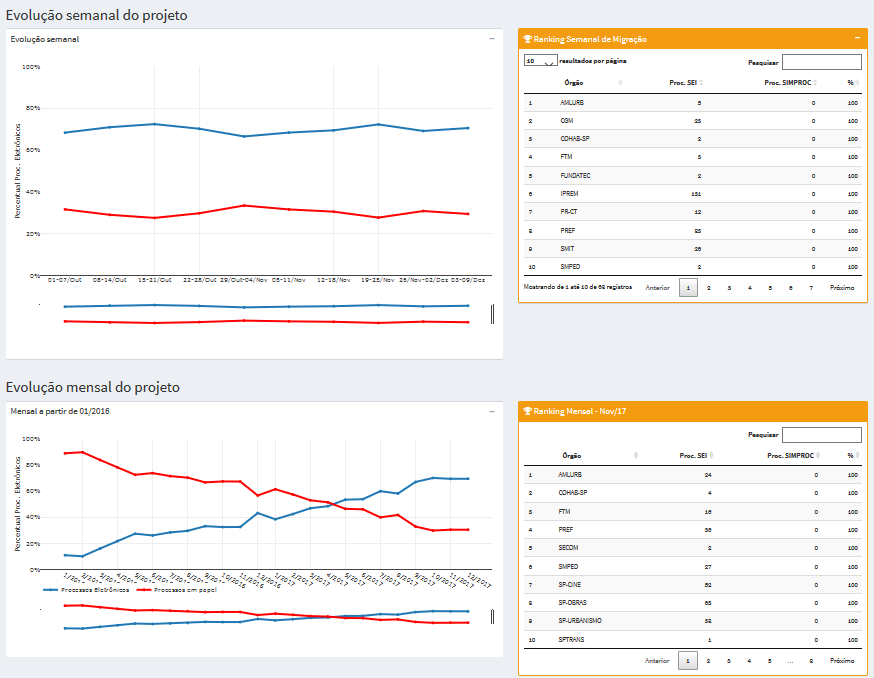
Task: Click the Evolução mensal do projeto heading
Action: [93, 388]
